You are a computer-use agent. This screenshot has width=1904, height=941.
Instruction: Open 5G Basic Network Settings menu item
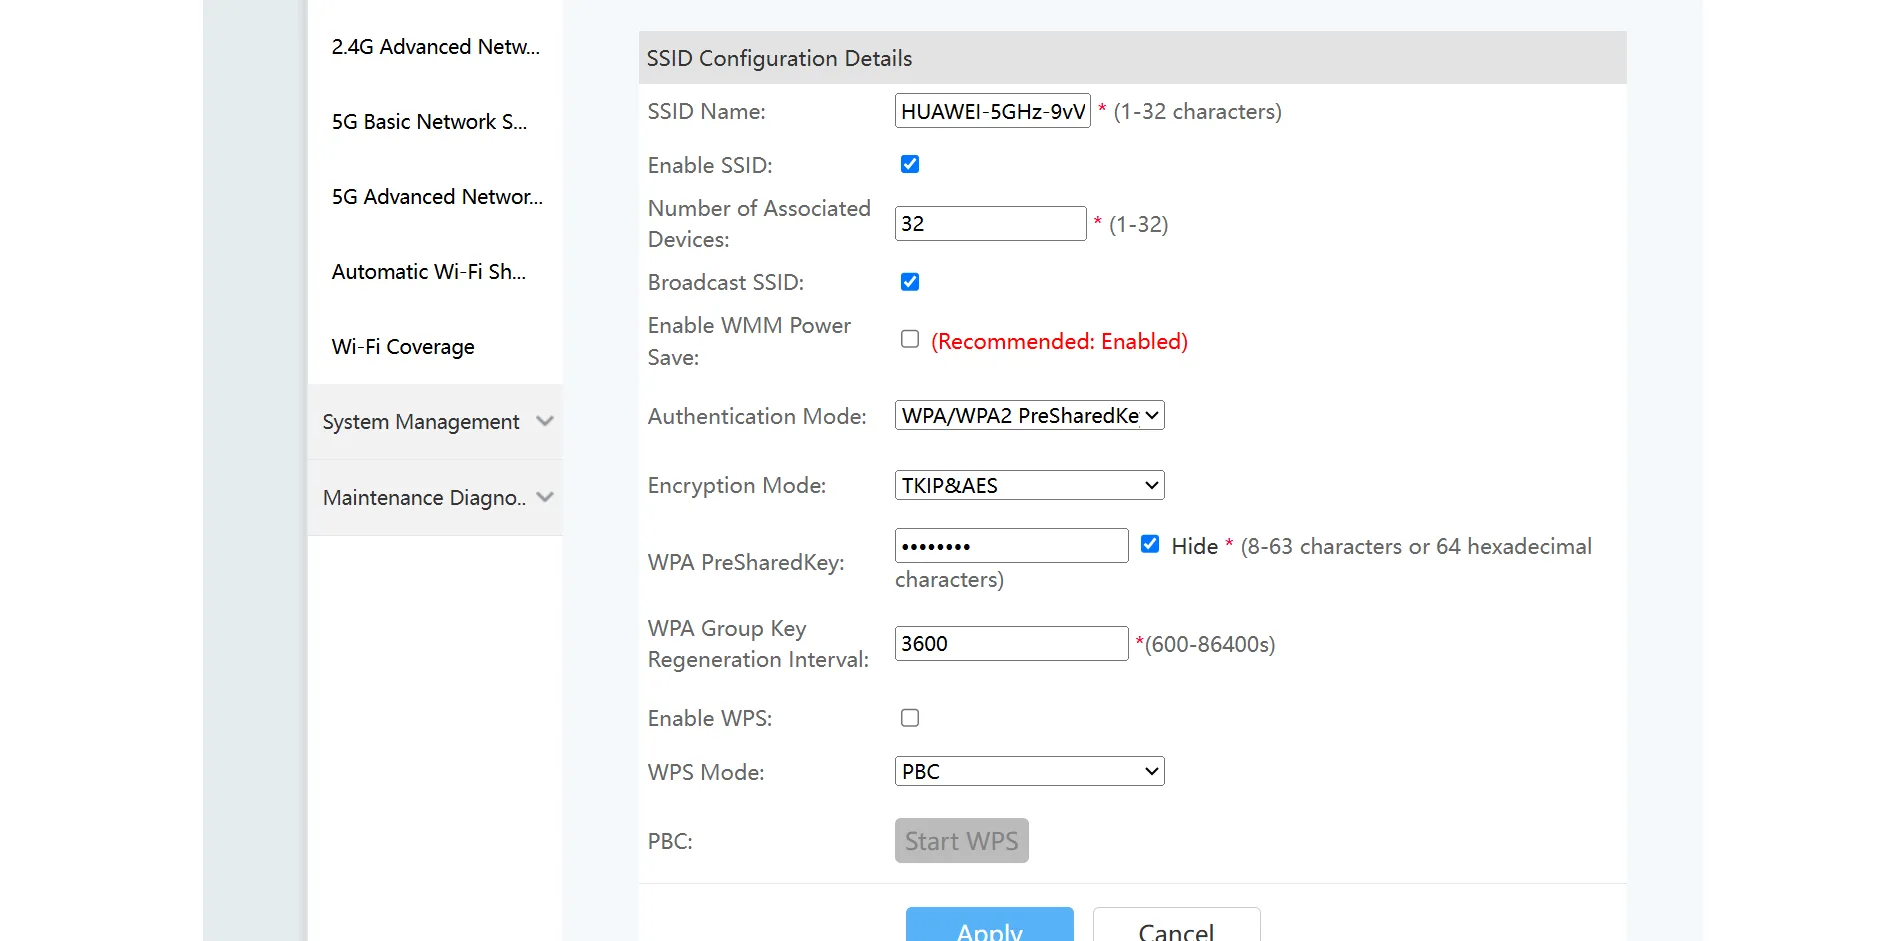coord(429,122)
